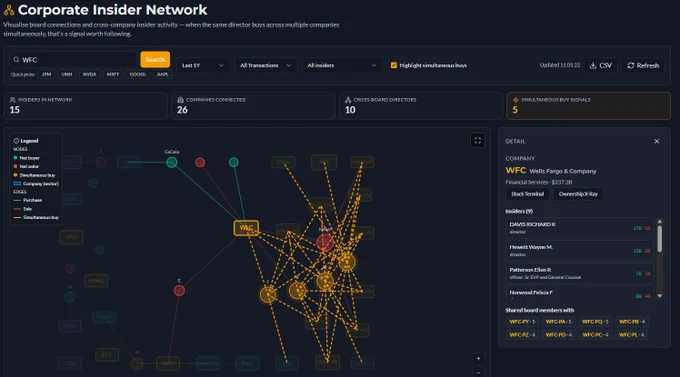The width and height of the screenshot is (680, 377).
Task: Click the magnifier icon in search field
Action: [16, 60]
